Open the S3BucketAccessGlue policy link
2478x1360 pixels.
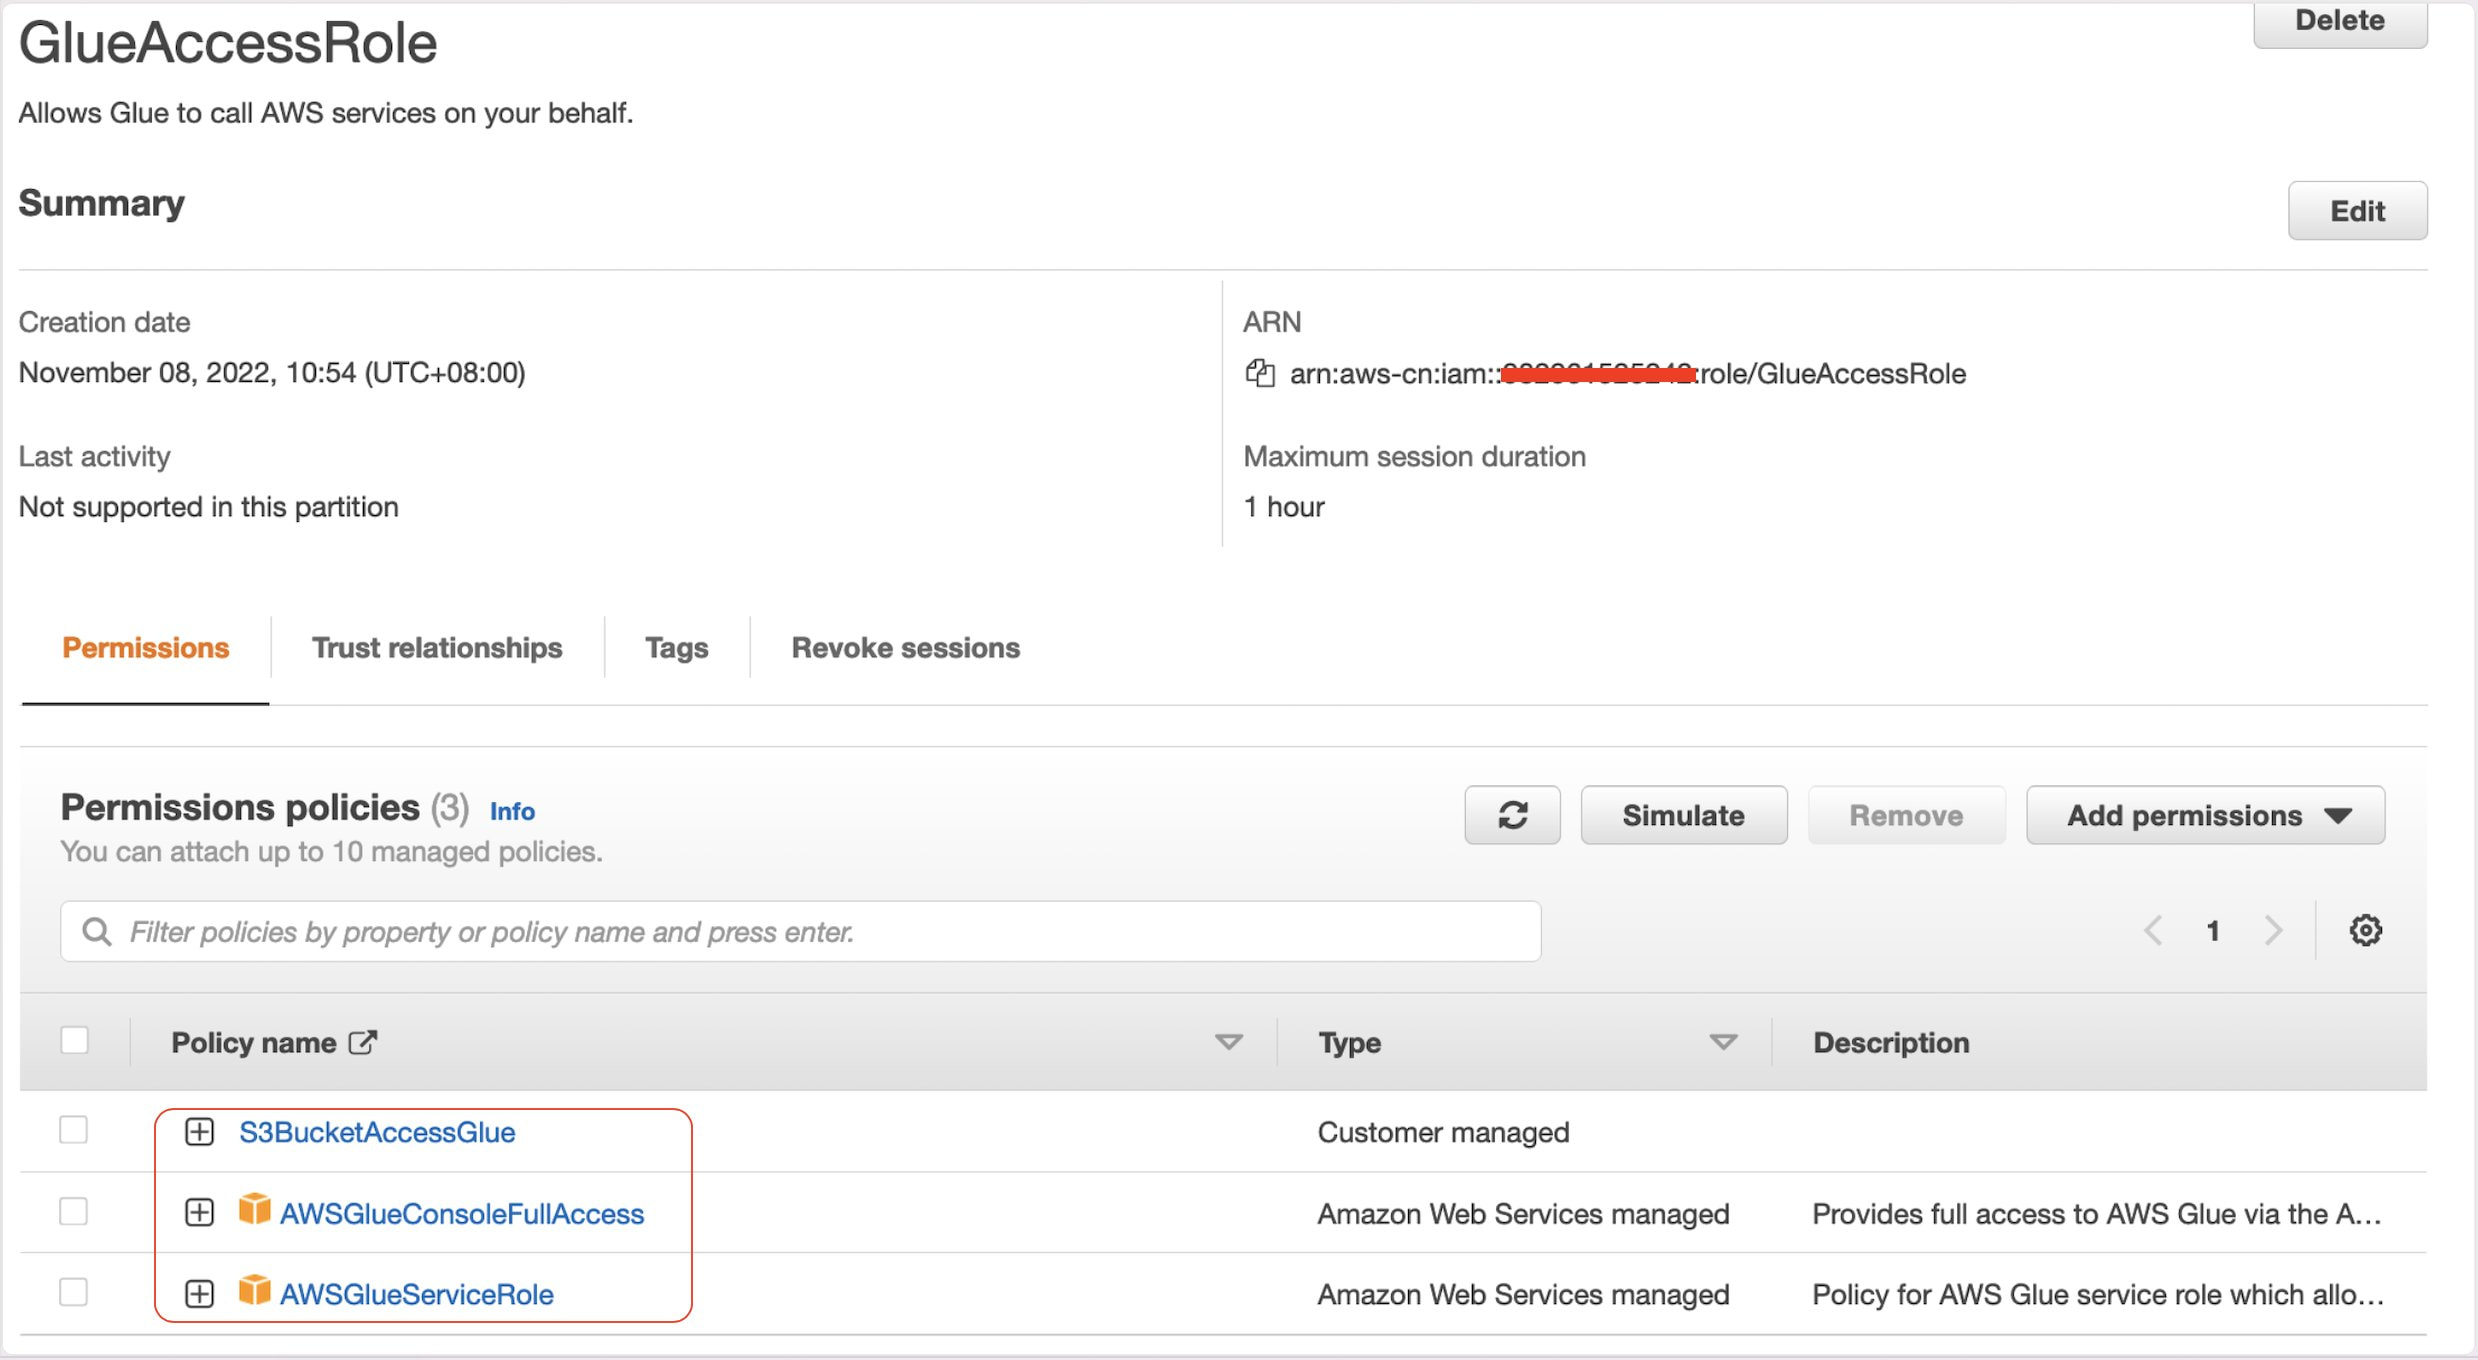tap(377, 1132)
